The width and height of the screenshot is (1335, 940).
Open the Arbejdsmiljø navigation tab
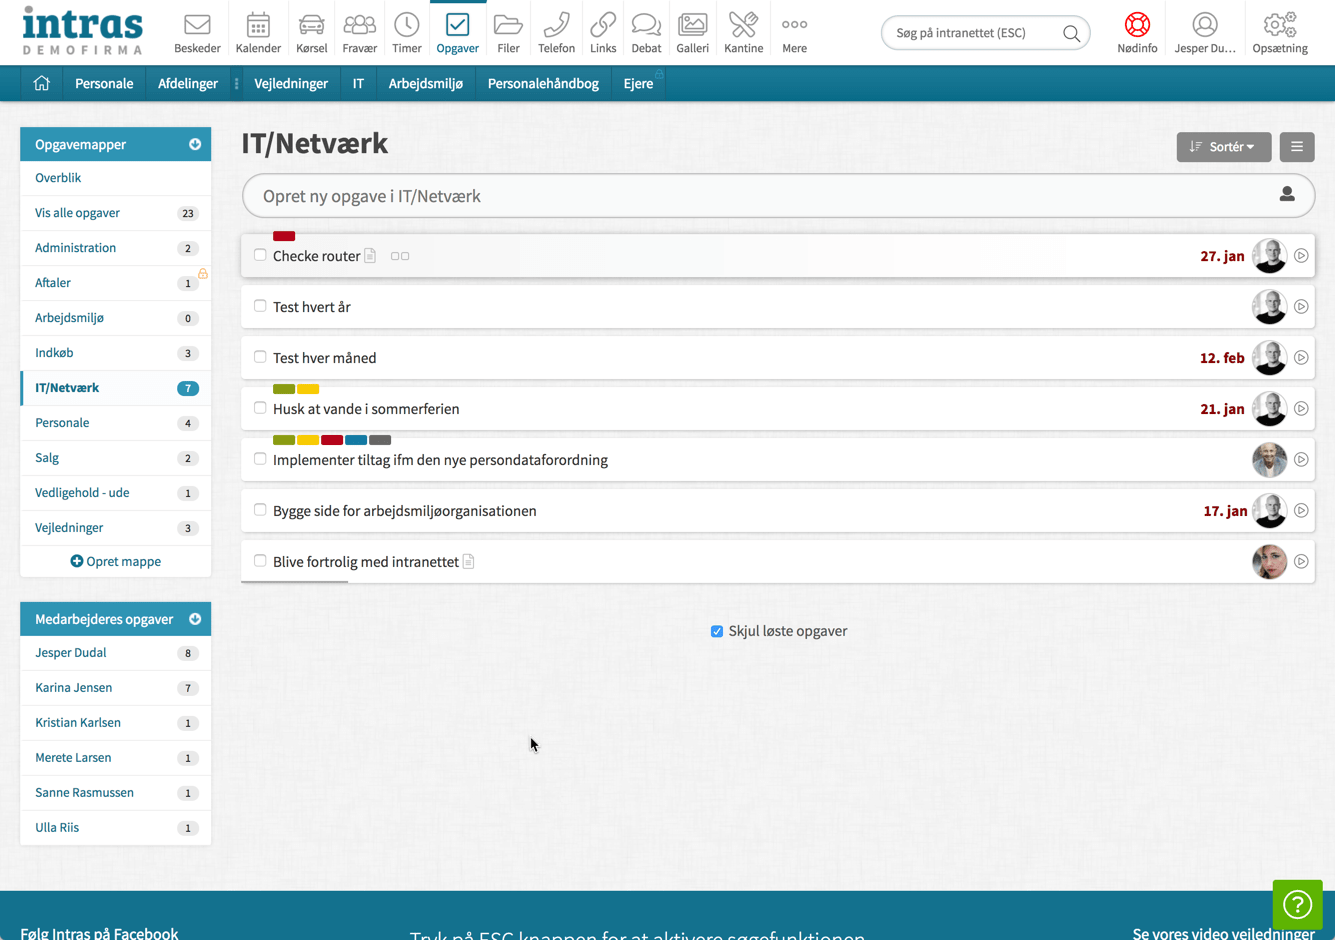pos(426,84)
